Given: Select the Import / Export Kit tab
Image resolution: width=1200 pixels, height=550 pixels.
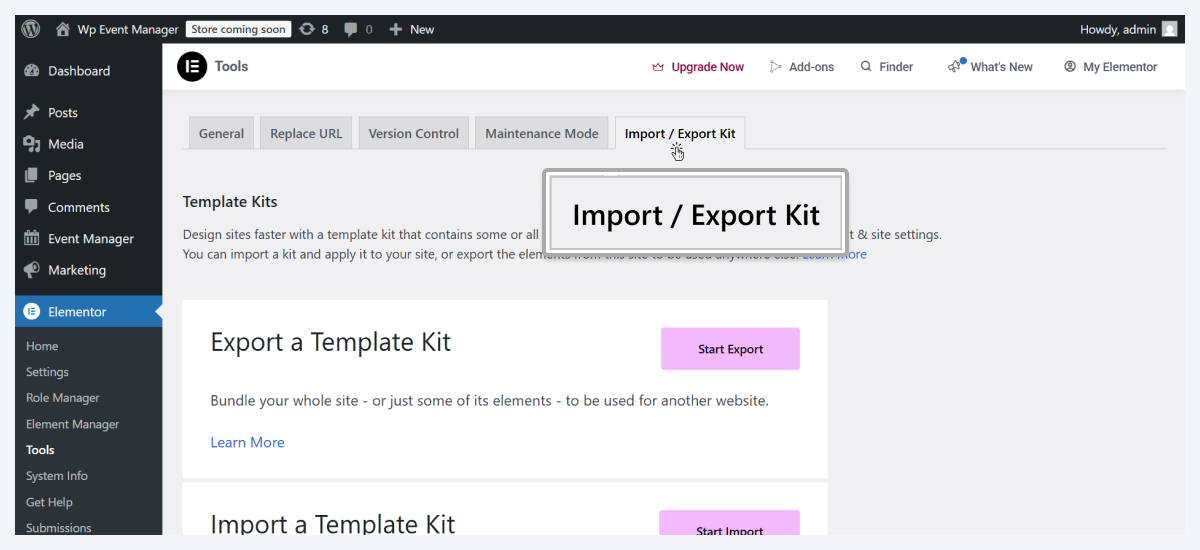Looking at the screenshot, I should coord(680,133).
